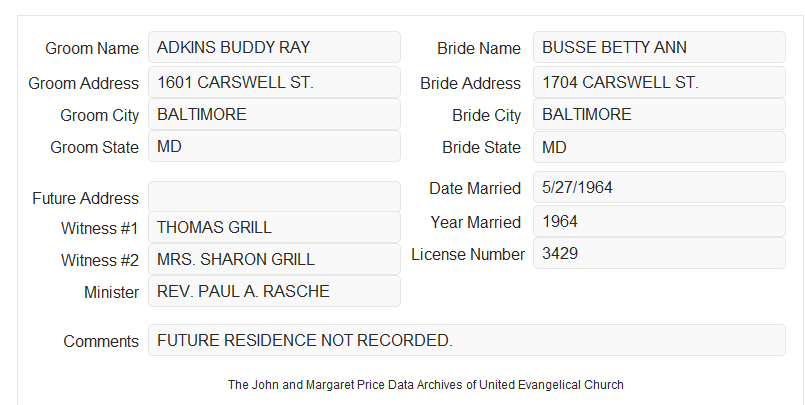Click the Comments label text
The width and height of the screenshot is (805, 405).
pos(101,341)
